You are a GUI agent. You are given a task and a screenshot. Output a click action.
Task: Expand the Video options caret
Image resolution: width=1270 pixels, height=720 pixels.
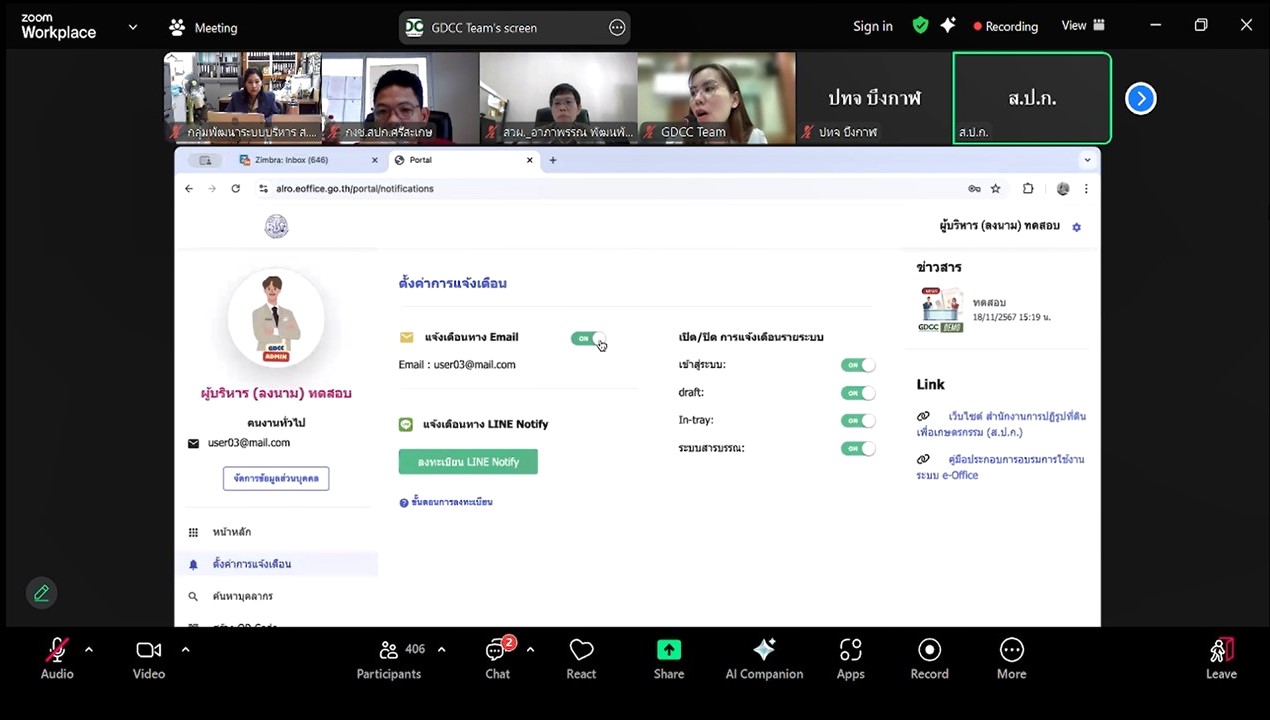(185, 650)
